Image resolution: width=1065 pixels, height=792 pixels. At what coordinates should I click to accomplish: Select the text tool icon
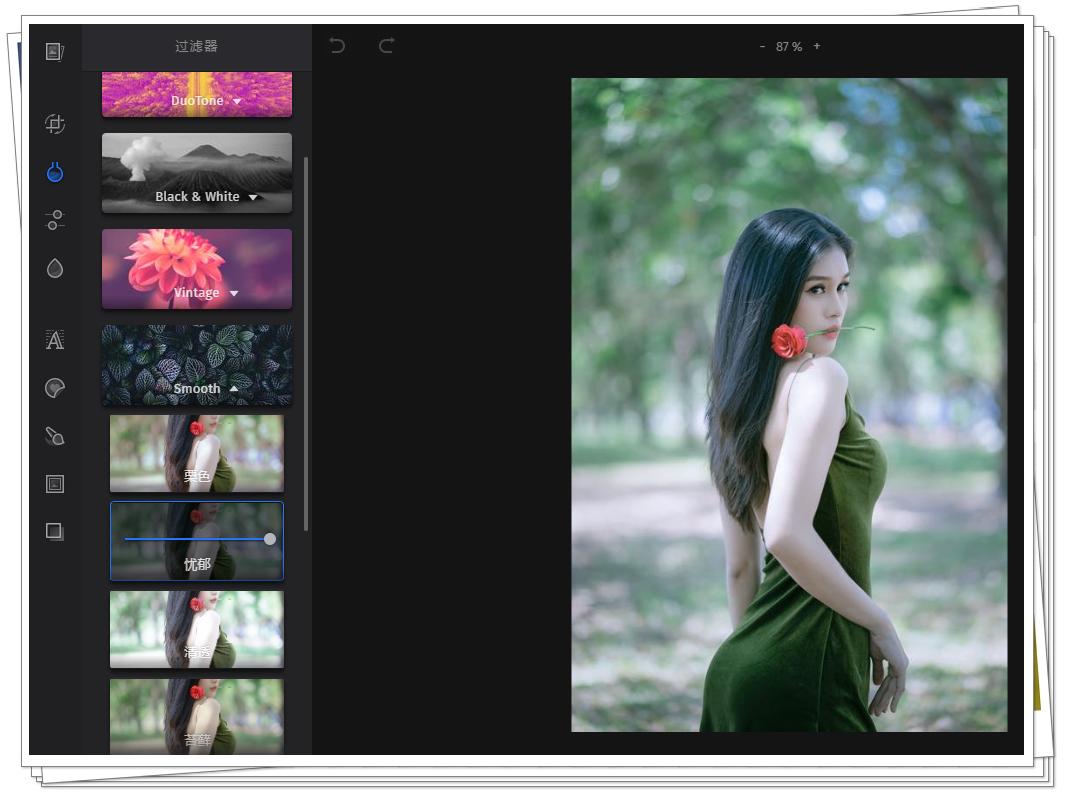click(54, 340)
